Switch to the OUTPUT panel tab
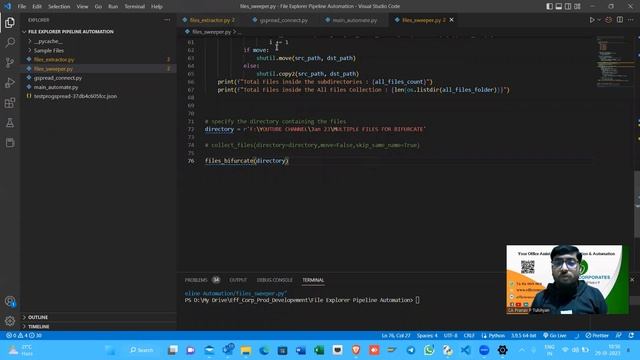The image size is (640, 360). (238, 280)
